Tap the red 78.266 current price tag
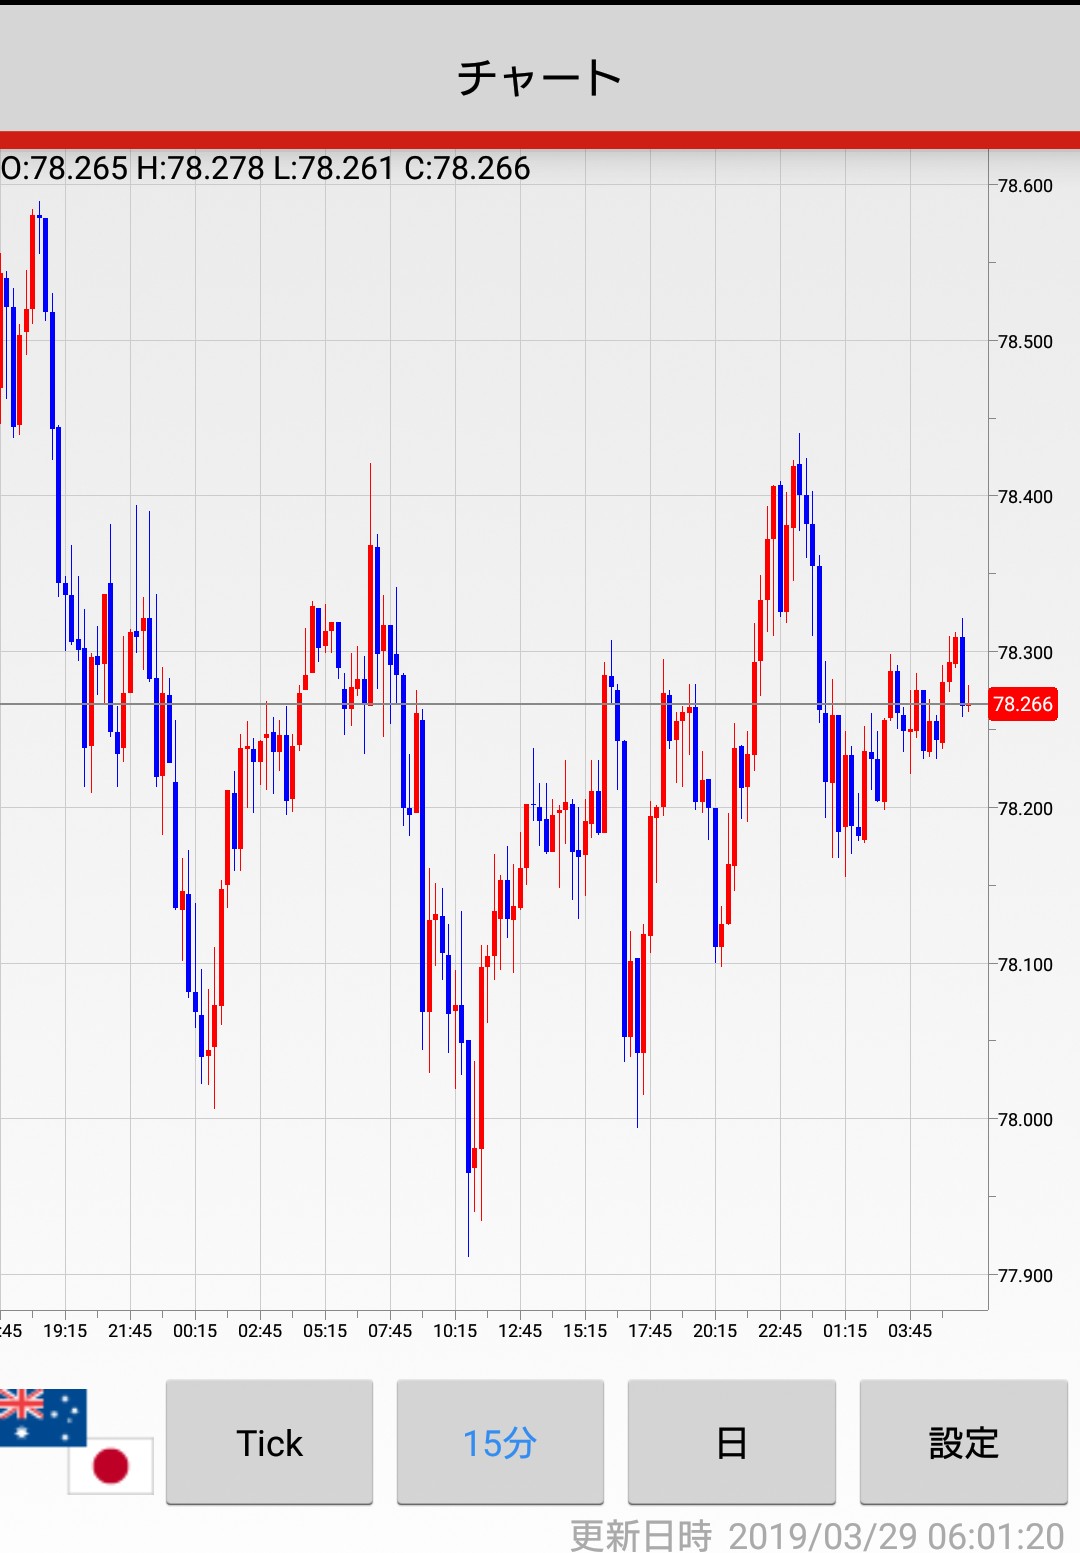This screenshot has width=1080, height=1553. (1022, 704)
